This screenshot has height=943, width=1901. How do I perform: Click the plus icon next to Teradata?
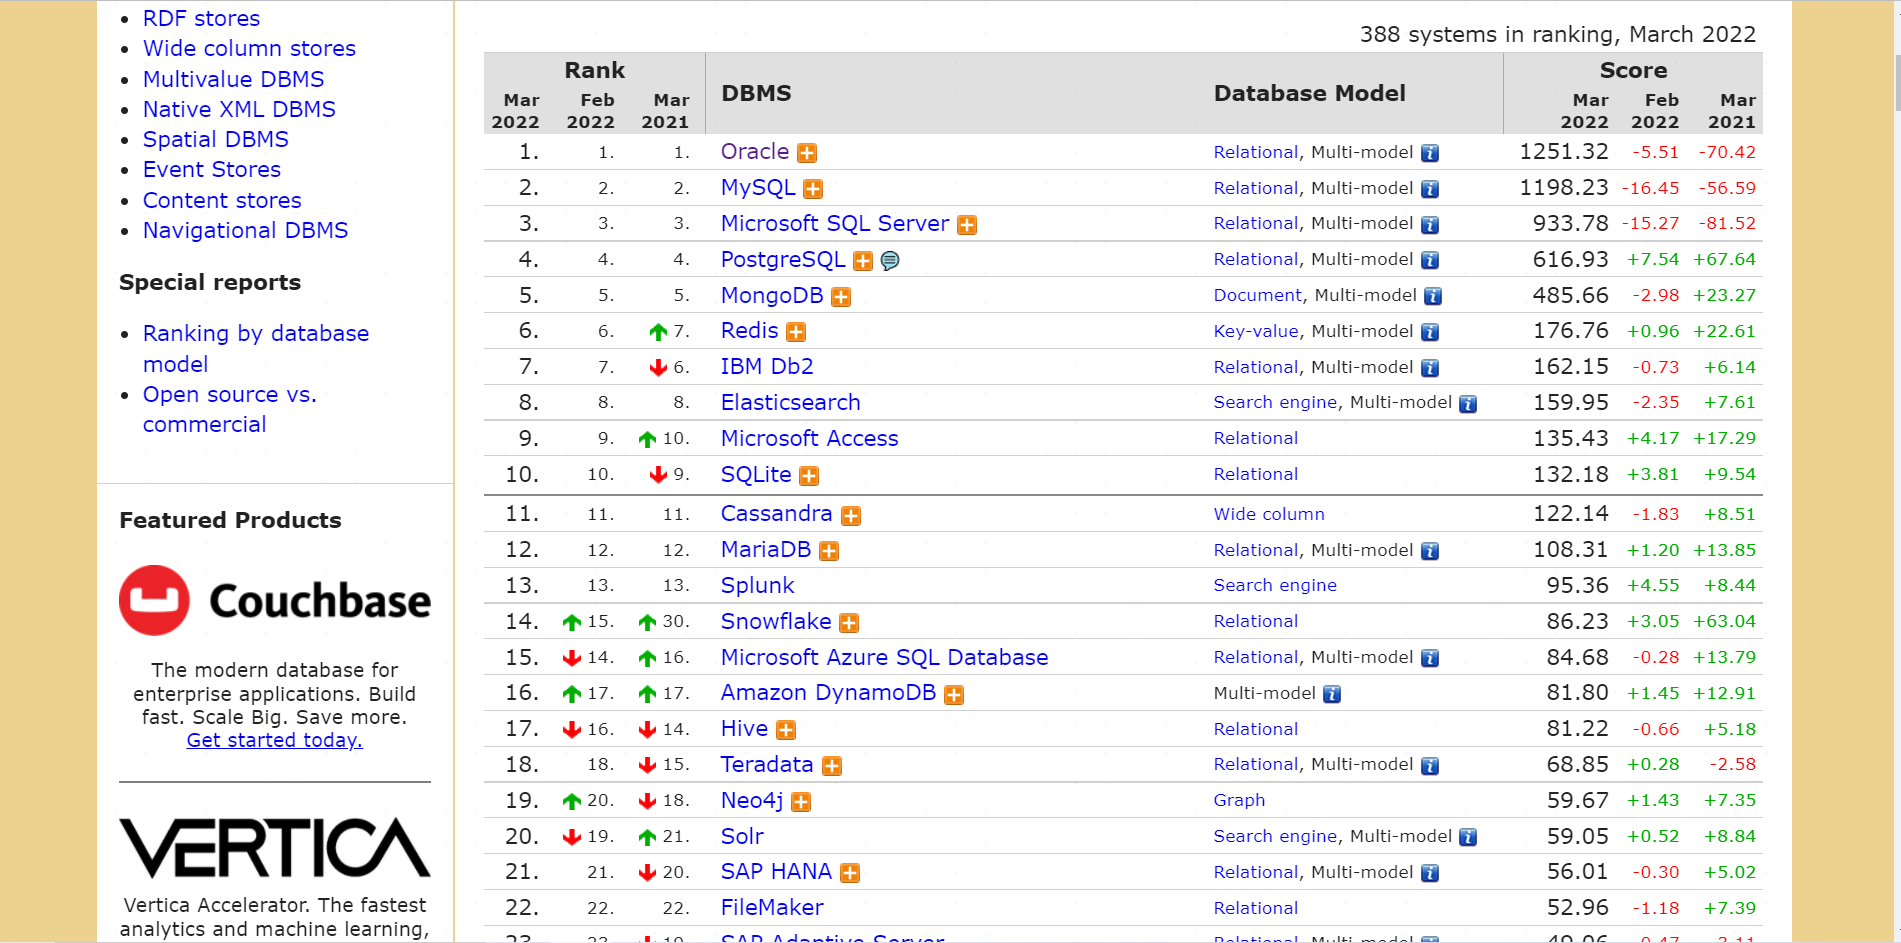coord(832,766)
